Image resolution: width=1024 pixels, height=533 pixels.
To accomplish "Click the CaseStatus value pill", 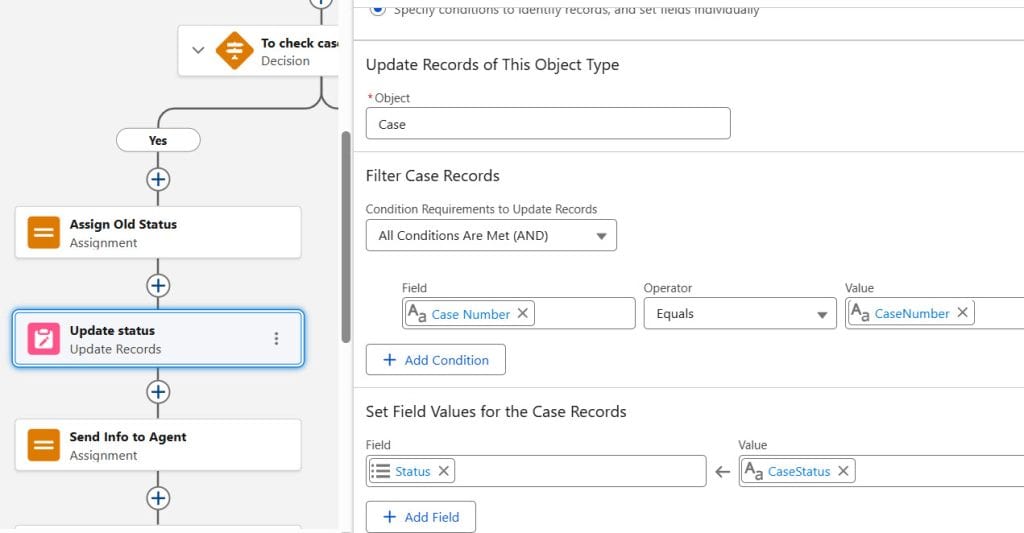I will 799,471.
